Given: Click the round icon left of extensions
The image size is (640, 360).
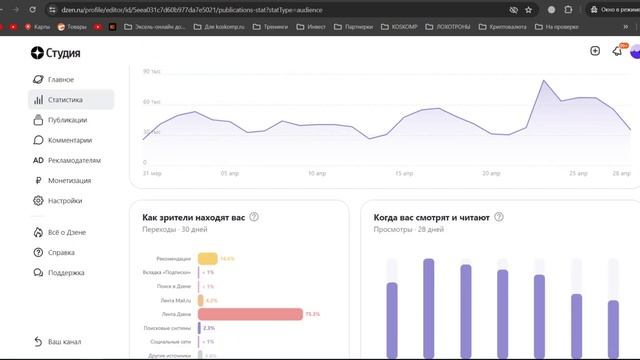Looking at the screenshot, I should [551, 10].
